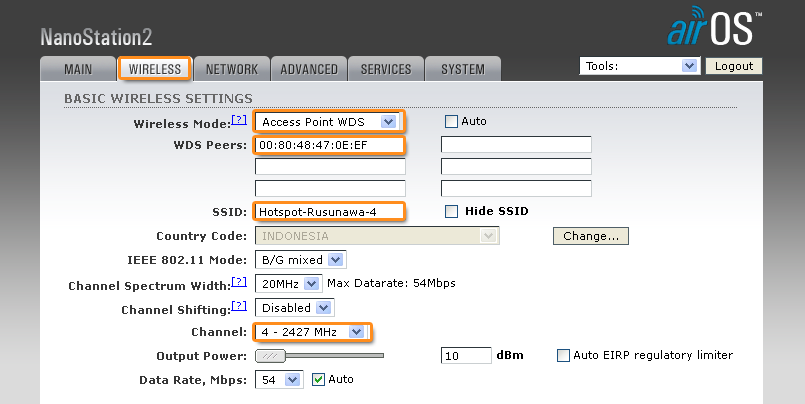Expand the IEEE 802.11 Mode dropdown
Image resolution: width=805 pixels, height=404 pixels.
coord(300,260)
